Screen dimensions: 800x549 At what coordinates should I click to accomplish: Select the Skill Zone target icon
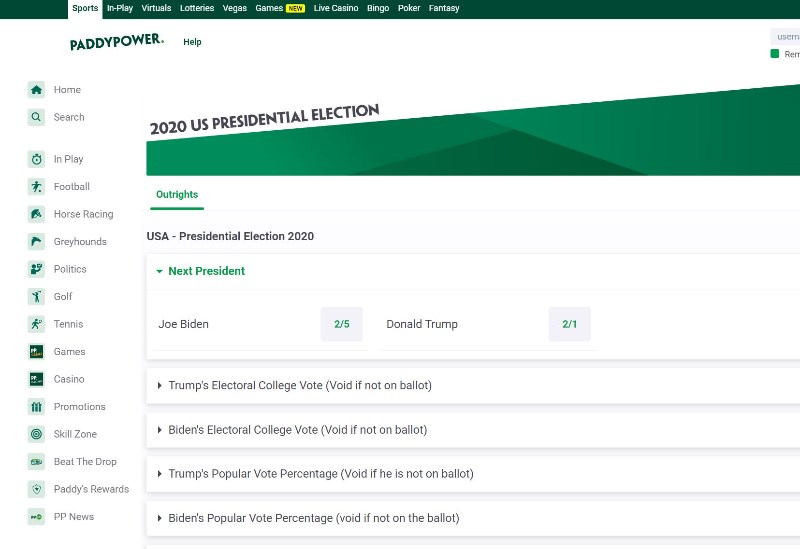tap(36, 434)
